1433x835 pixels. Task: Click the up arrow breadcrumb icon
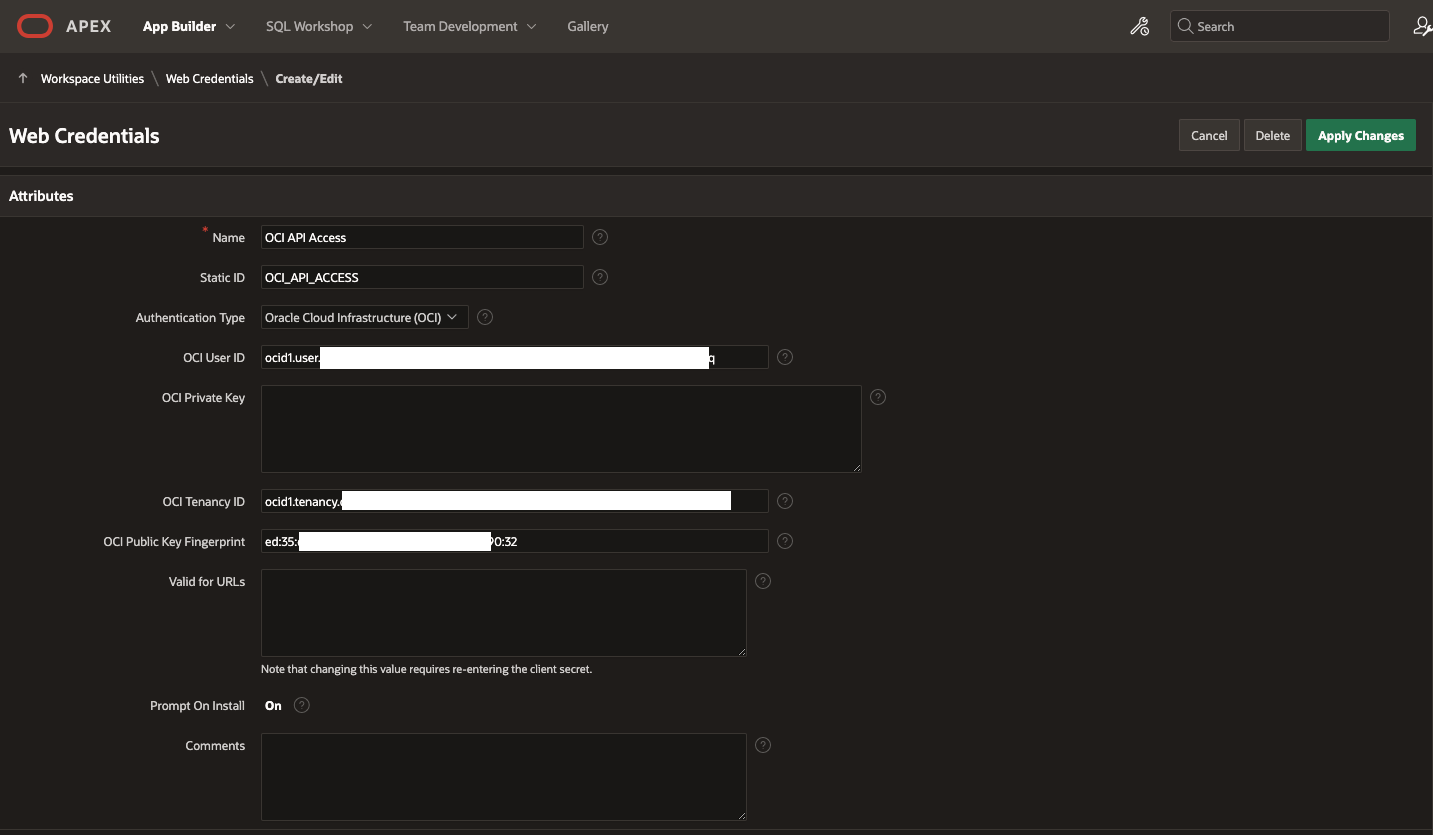coord(23,78)
